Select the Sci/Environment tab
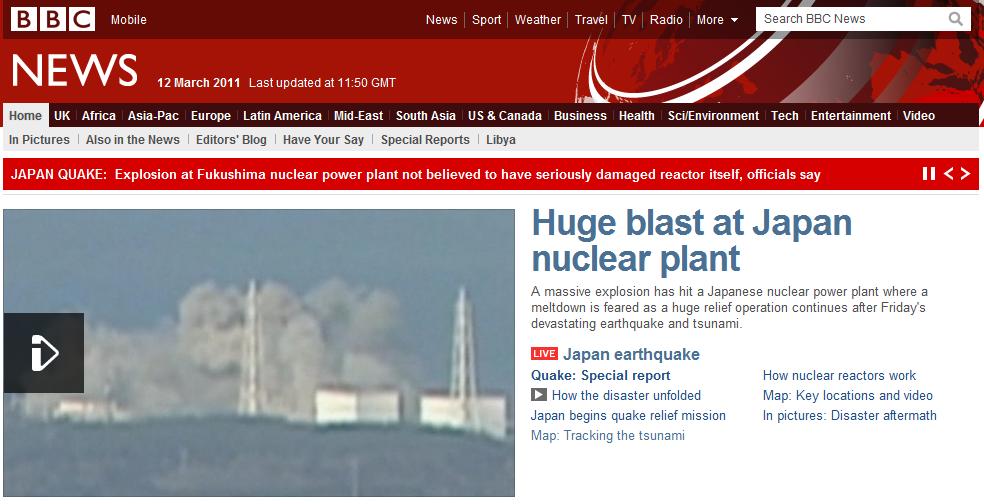The height and width of the screenshot is (504, 984). coord(713,115)
